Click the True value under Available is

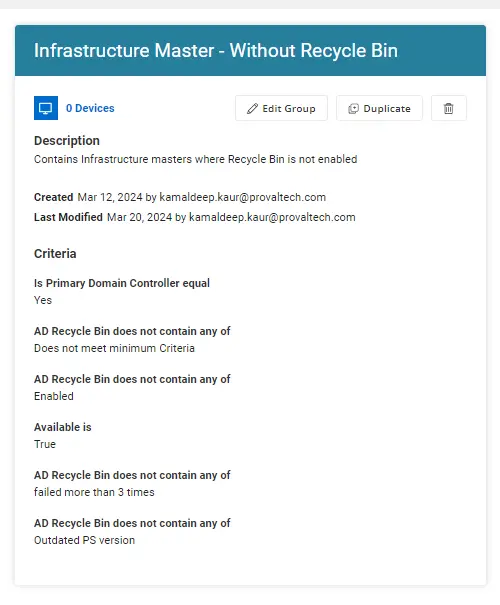[x=45, y=444]
